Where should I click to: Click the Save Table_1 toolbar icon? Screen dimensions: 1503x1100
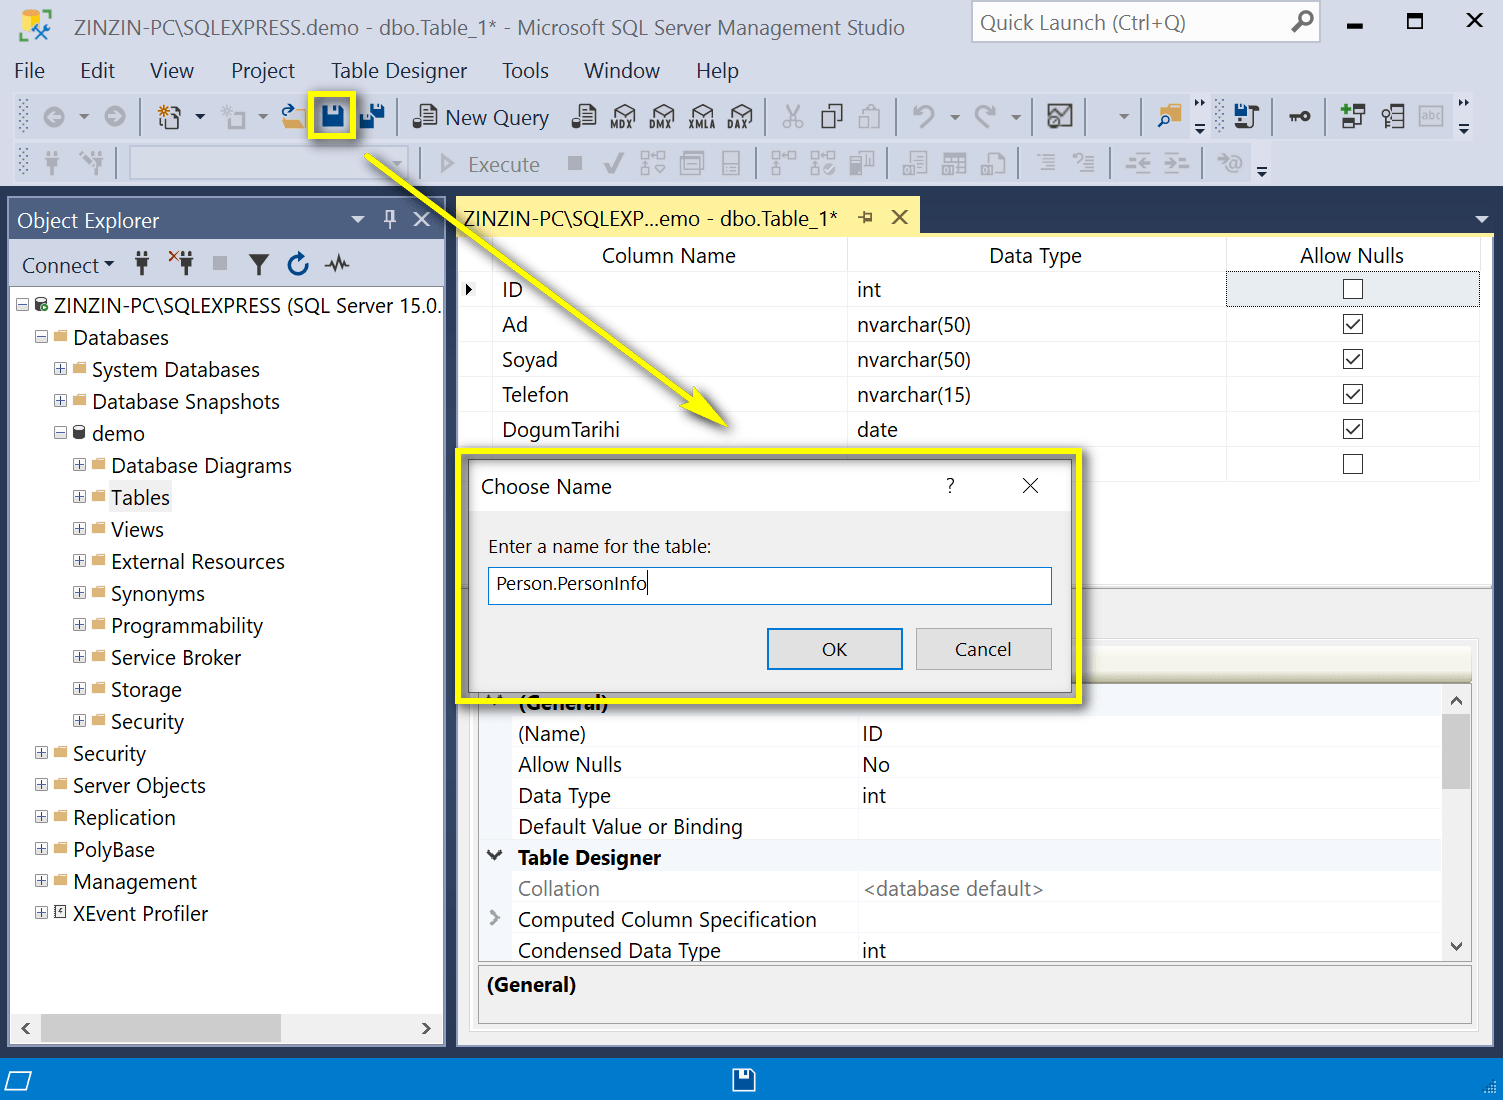(333, 116)
